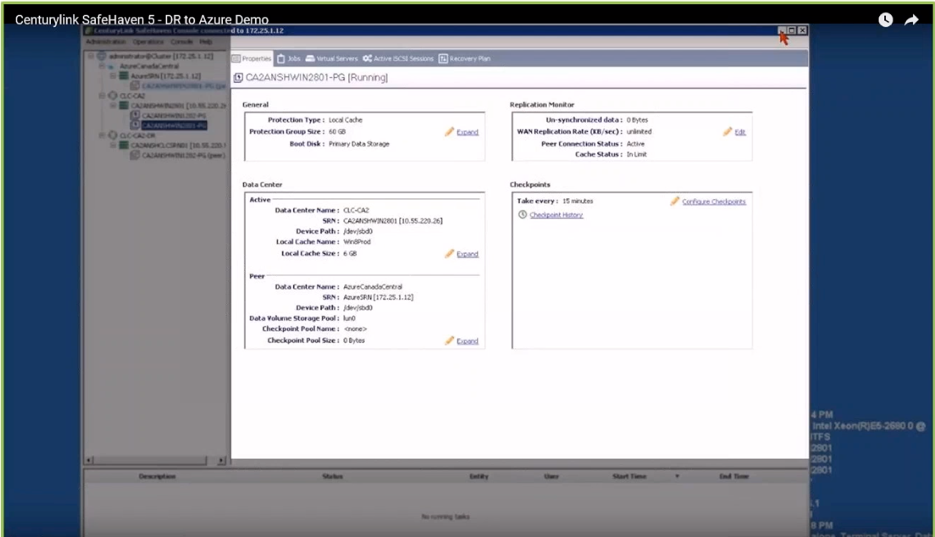The width and height of the screenshot is (935, 537).
Task: Select the highlighted CA2ANSHWIN2801-PG tree item
Action: [x=174, y=125]
